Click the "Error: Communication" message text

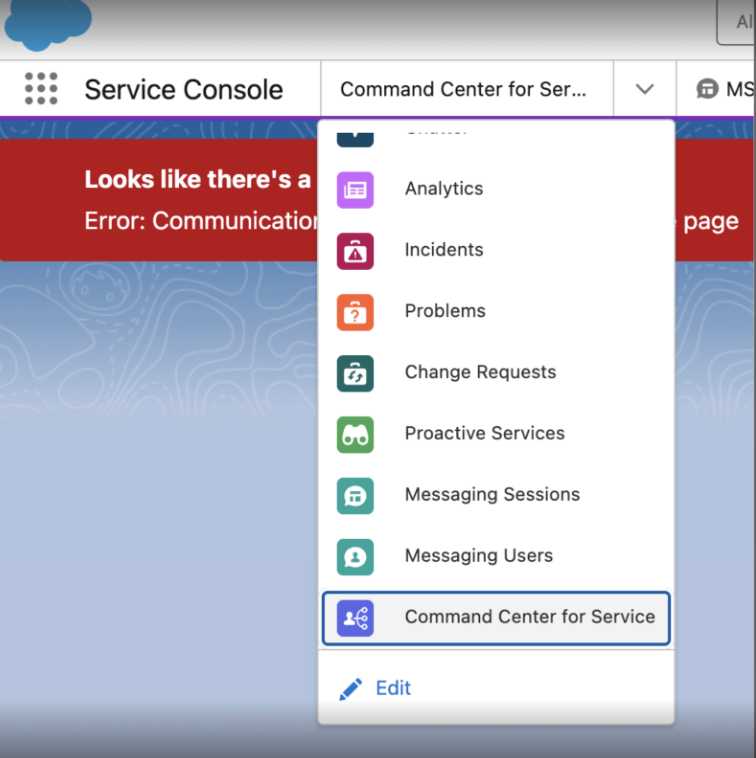[201, 221]
